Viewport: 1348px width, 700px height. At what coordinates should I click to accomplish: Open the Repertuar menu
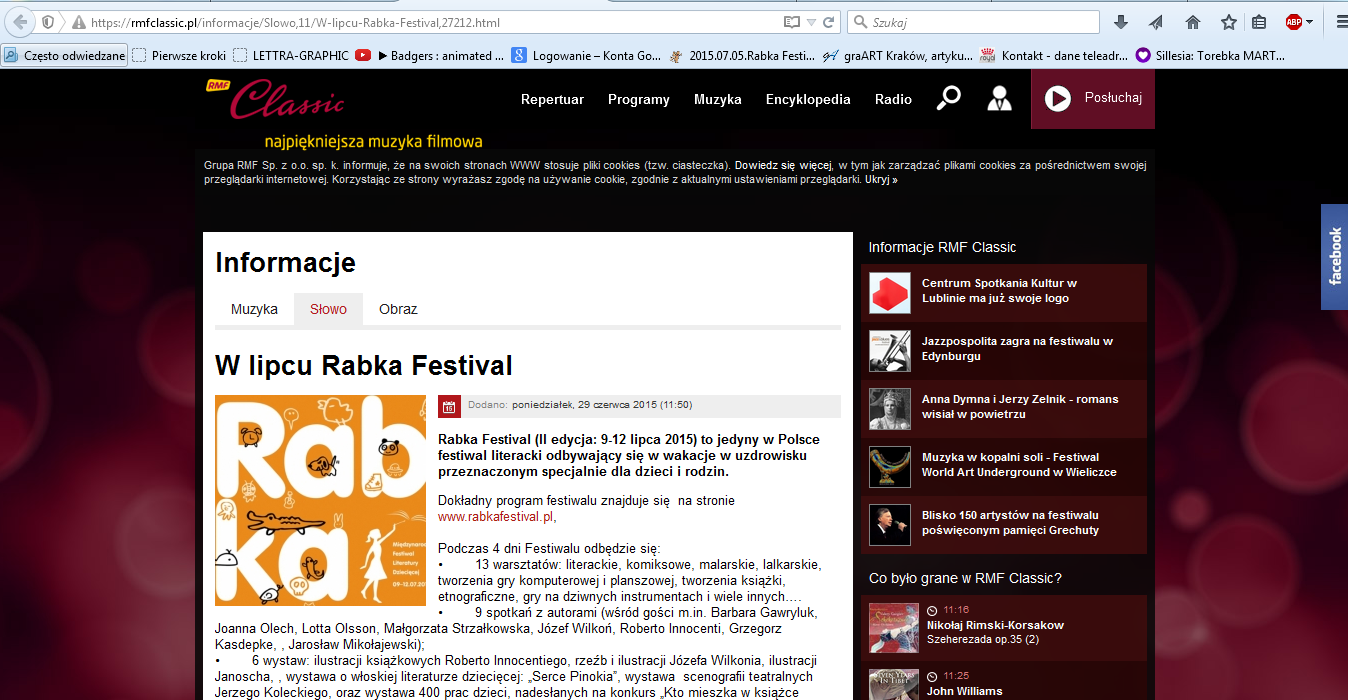[552, 99]
